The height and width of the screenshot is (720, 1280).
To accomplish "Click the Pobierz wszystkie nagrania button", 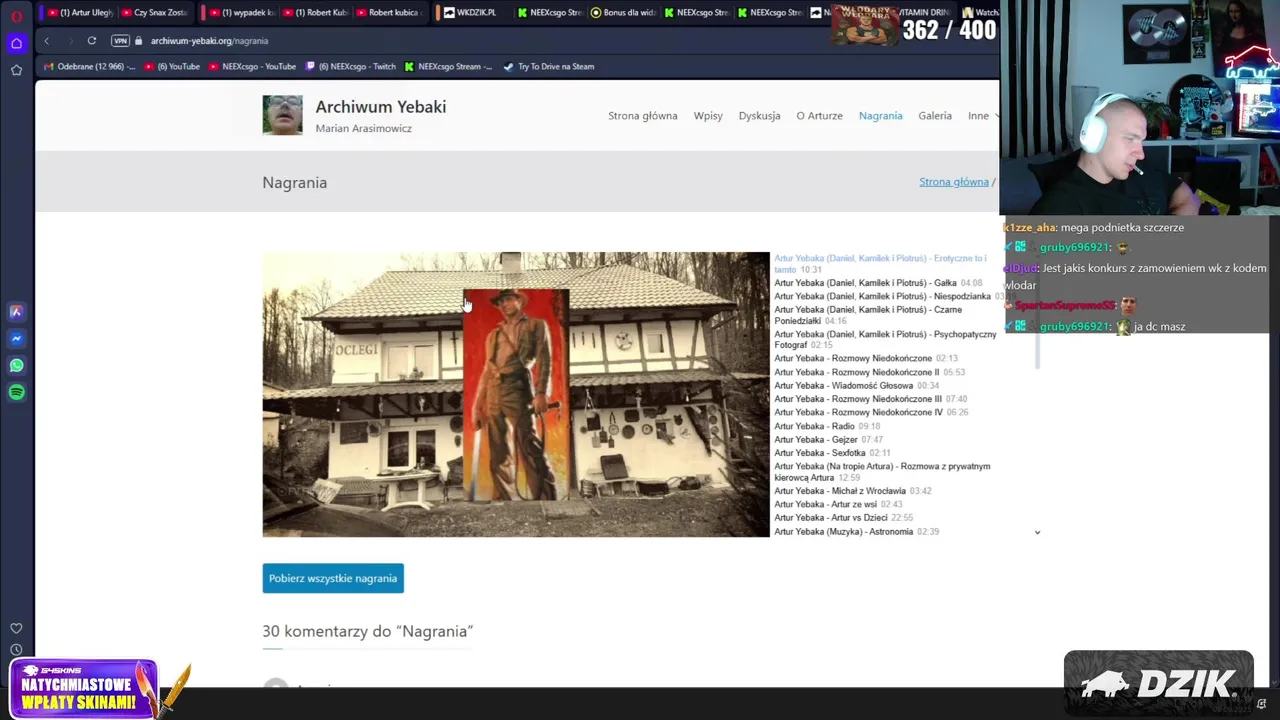I will (333, 578).
